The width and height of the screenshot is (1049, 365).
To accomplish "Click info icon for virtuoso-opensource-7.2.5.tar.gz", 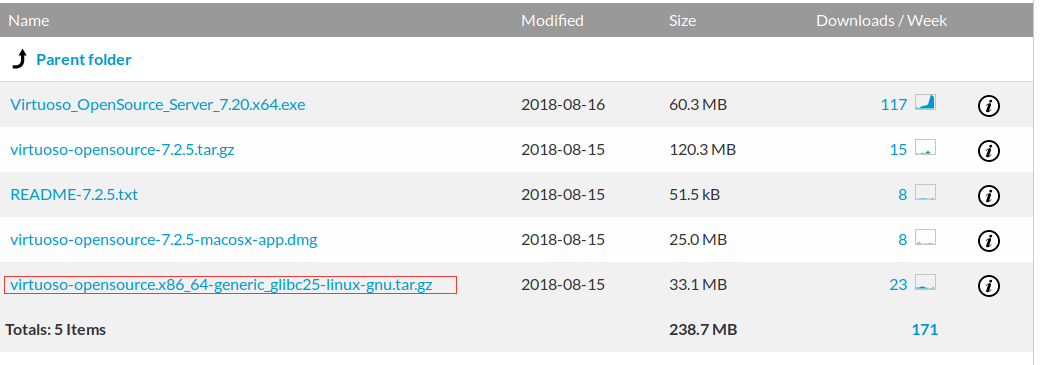I will tap(989, 150).
